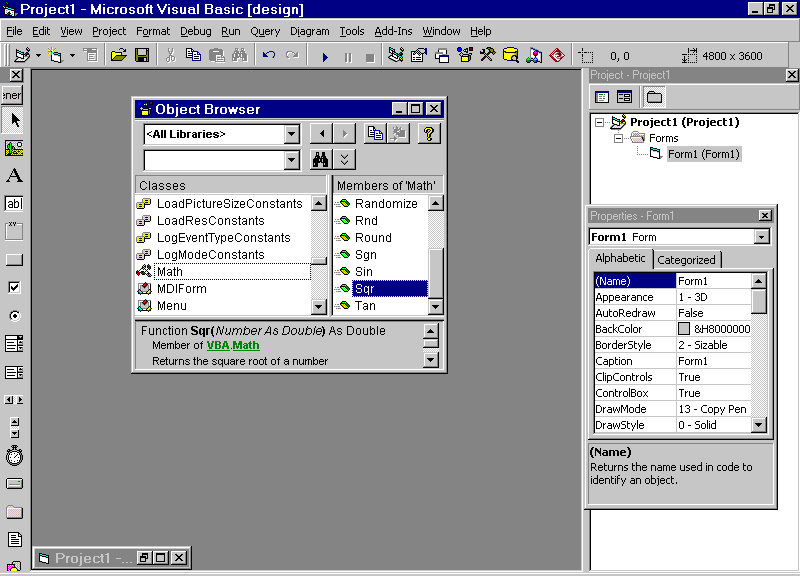
Task: Click the Caption property value Form1
Action: (x=713, y=361)
